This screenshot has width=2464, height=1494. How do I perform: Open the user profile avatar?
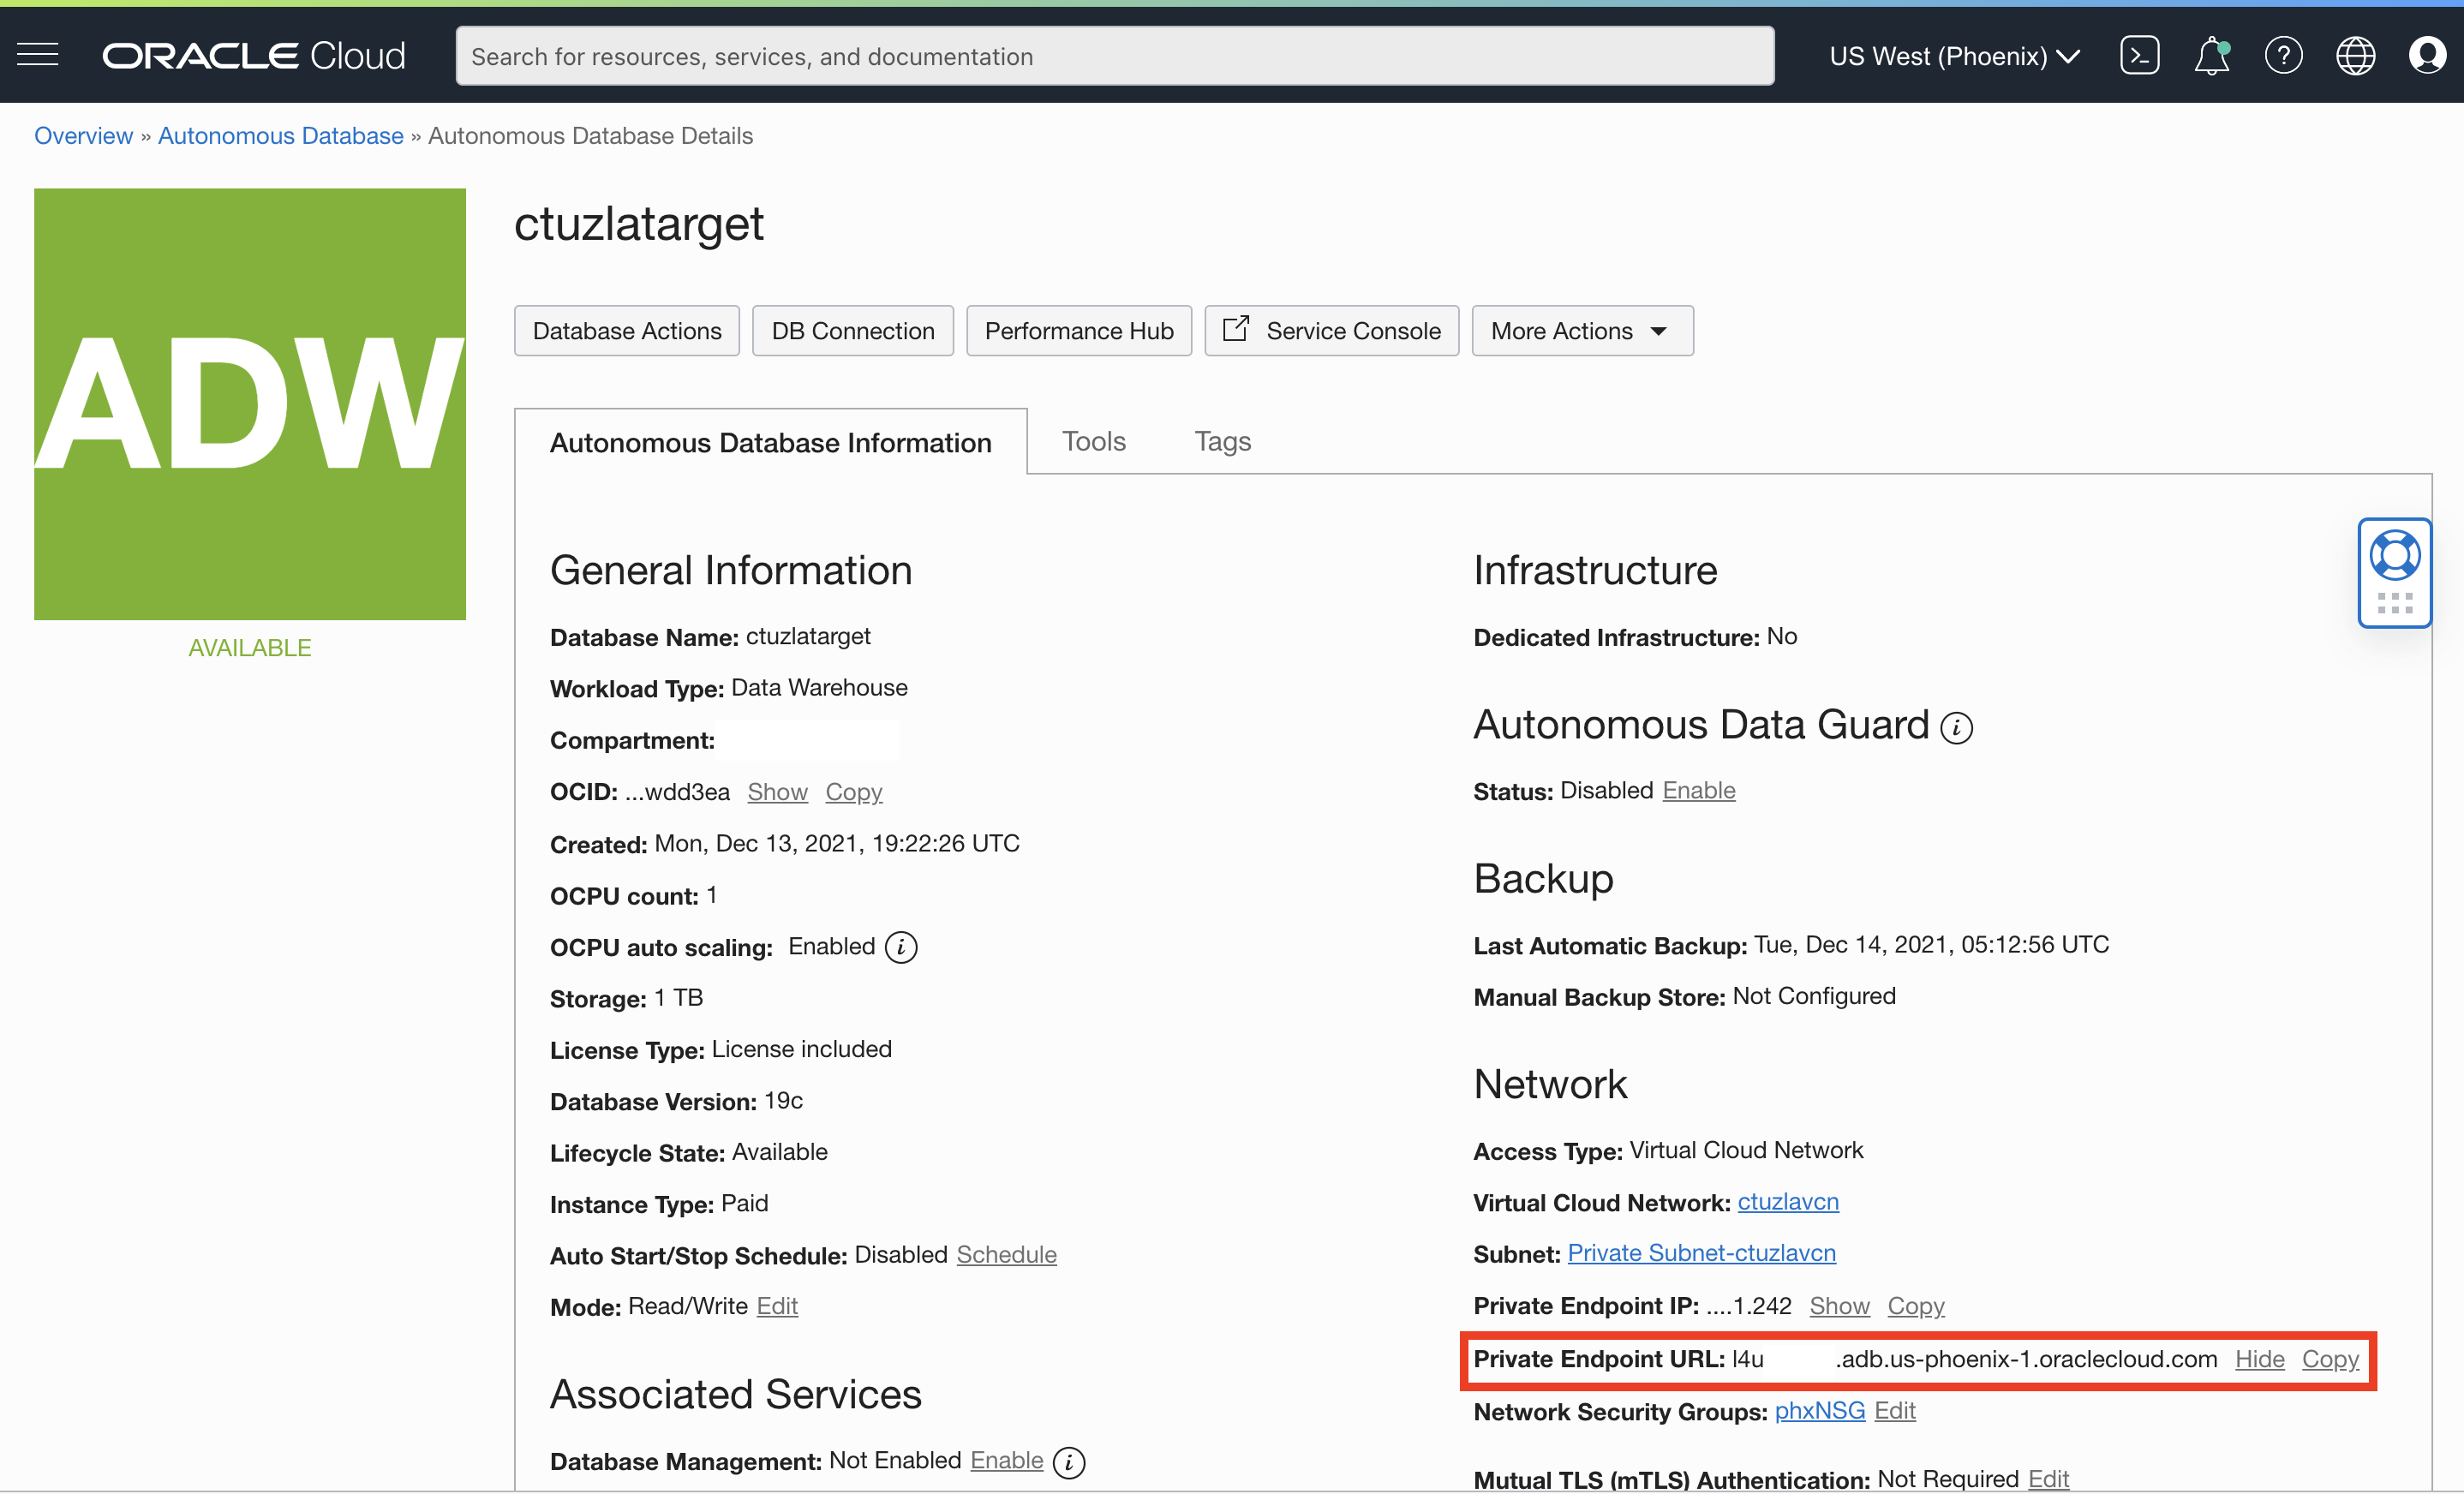(2428, 55)
